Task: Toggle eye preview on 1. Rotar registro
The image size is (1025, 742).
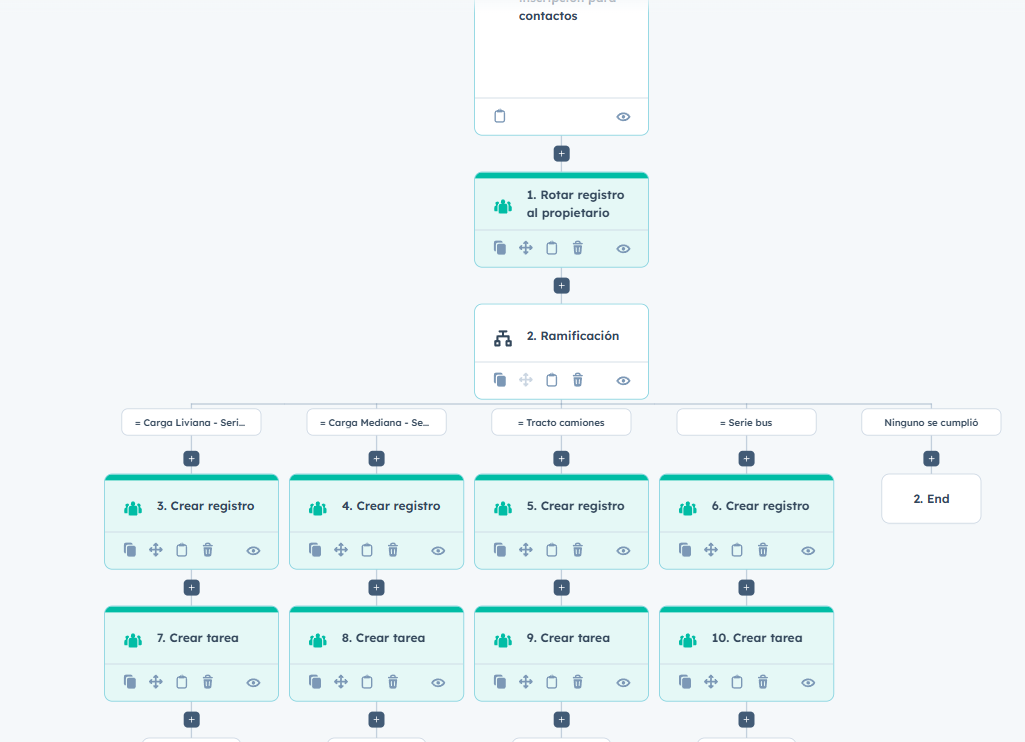Action: coord(623,248)
